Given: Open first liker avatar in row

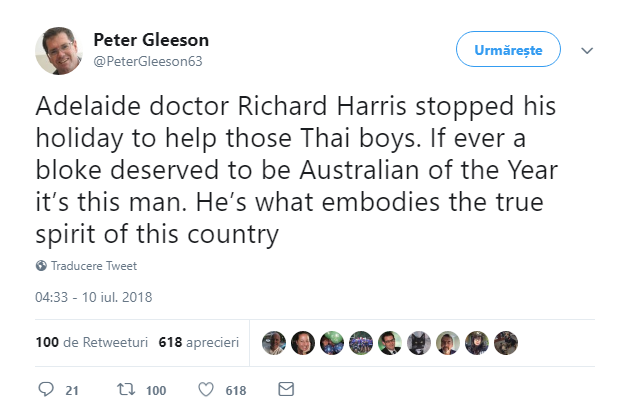Looking at the screenshot, I should pos(274,343).
